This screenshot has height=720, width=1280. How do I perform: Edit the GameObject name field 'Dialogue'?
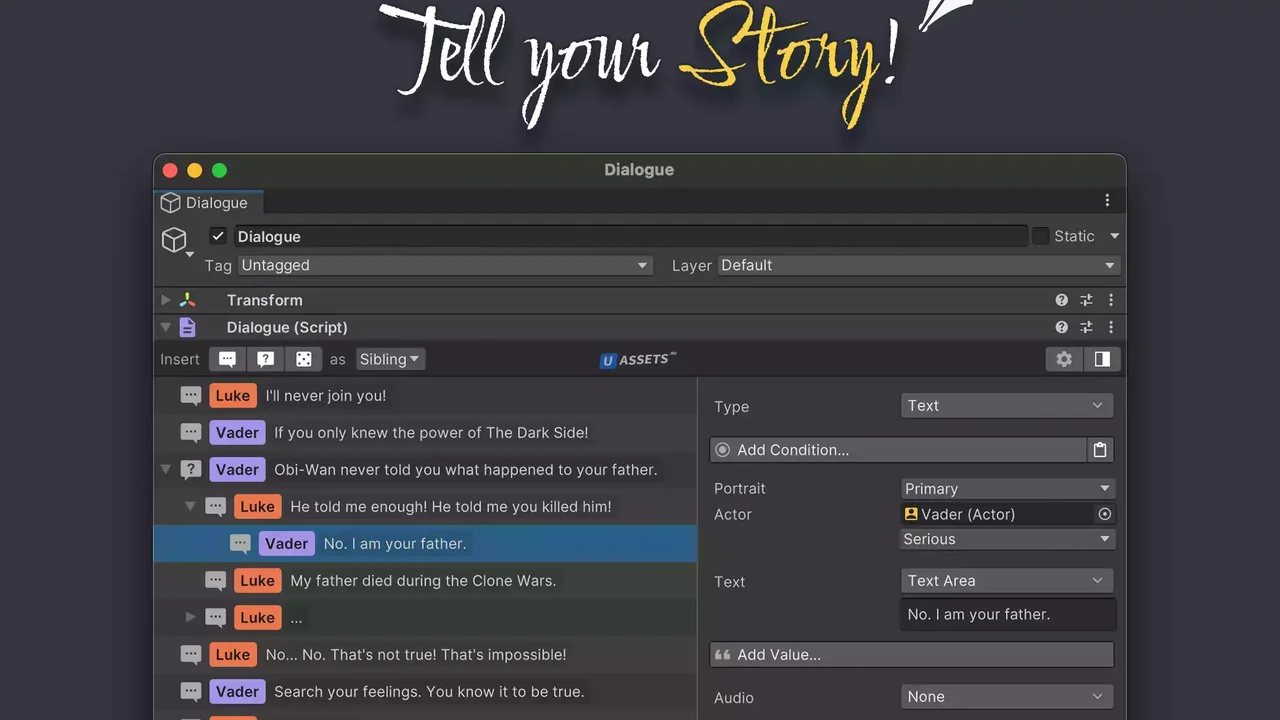click(x=631, y=236)
